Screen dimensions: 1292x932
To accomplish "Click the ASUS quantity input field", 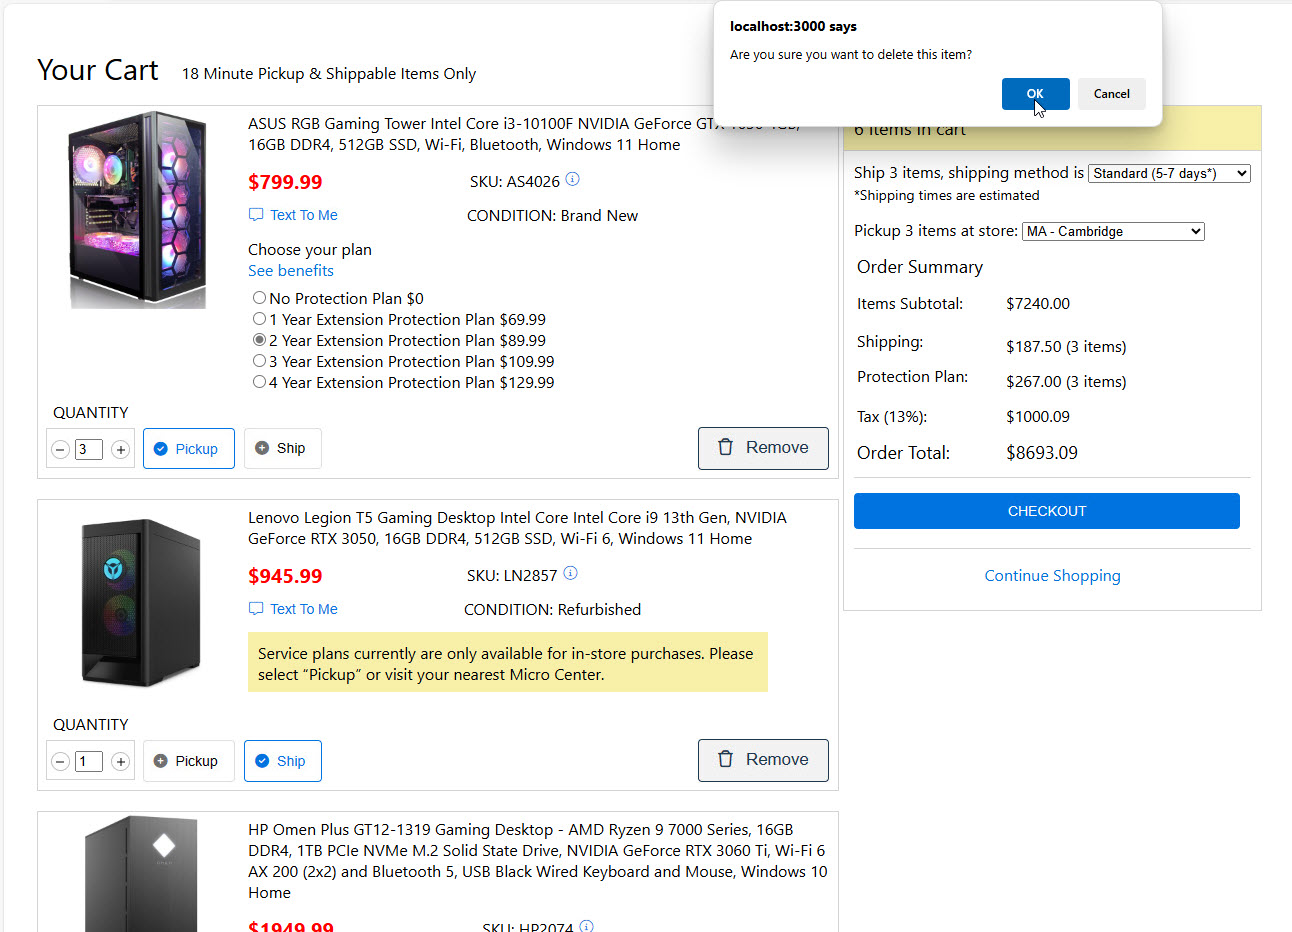I will click(88, 450).
